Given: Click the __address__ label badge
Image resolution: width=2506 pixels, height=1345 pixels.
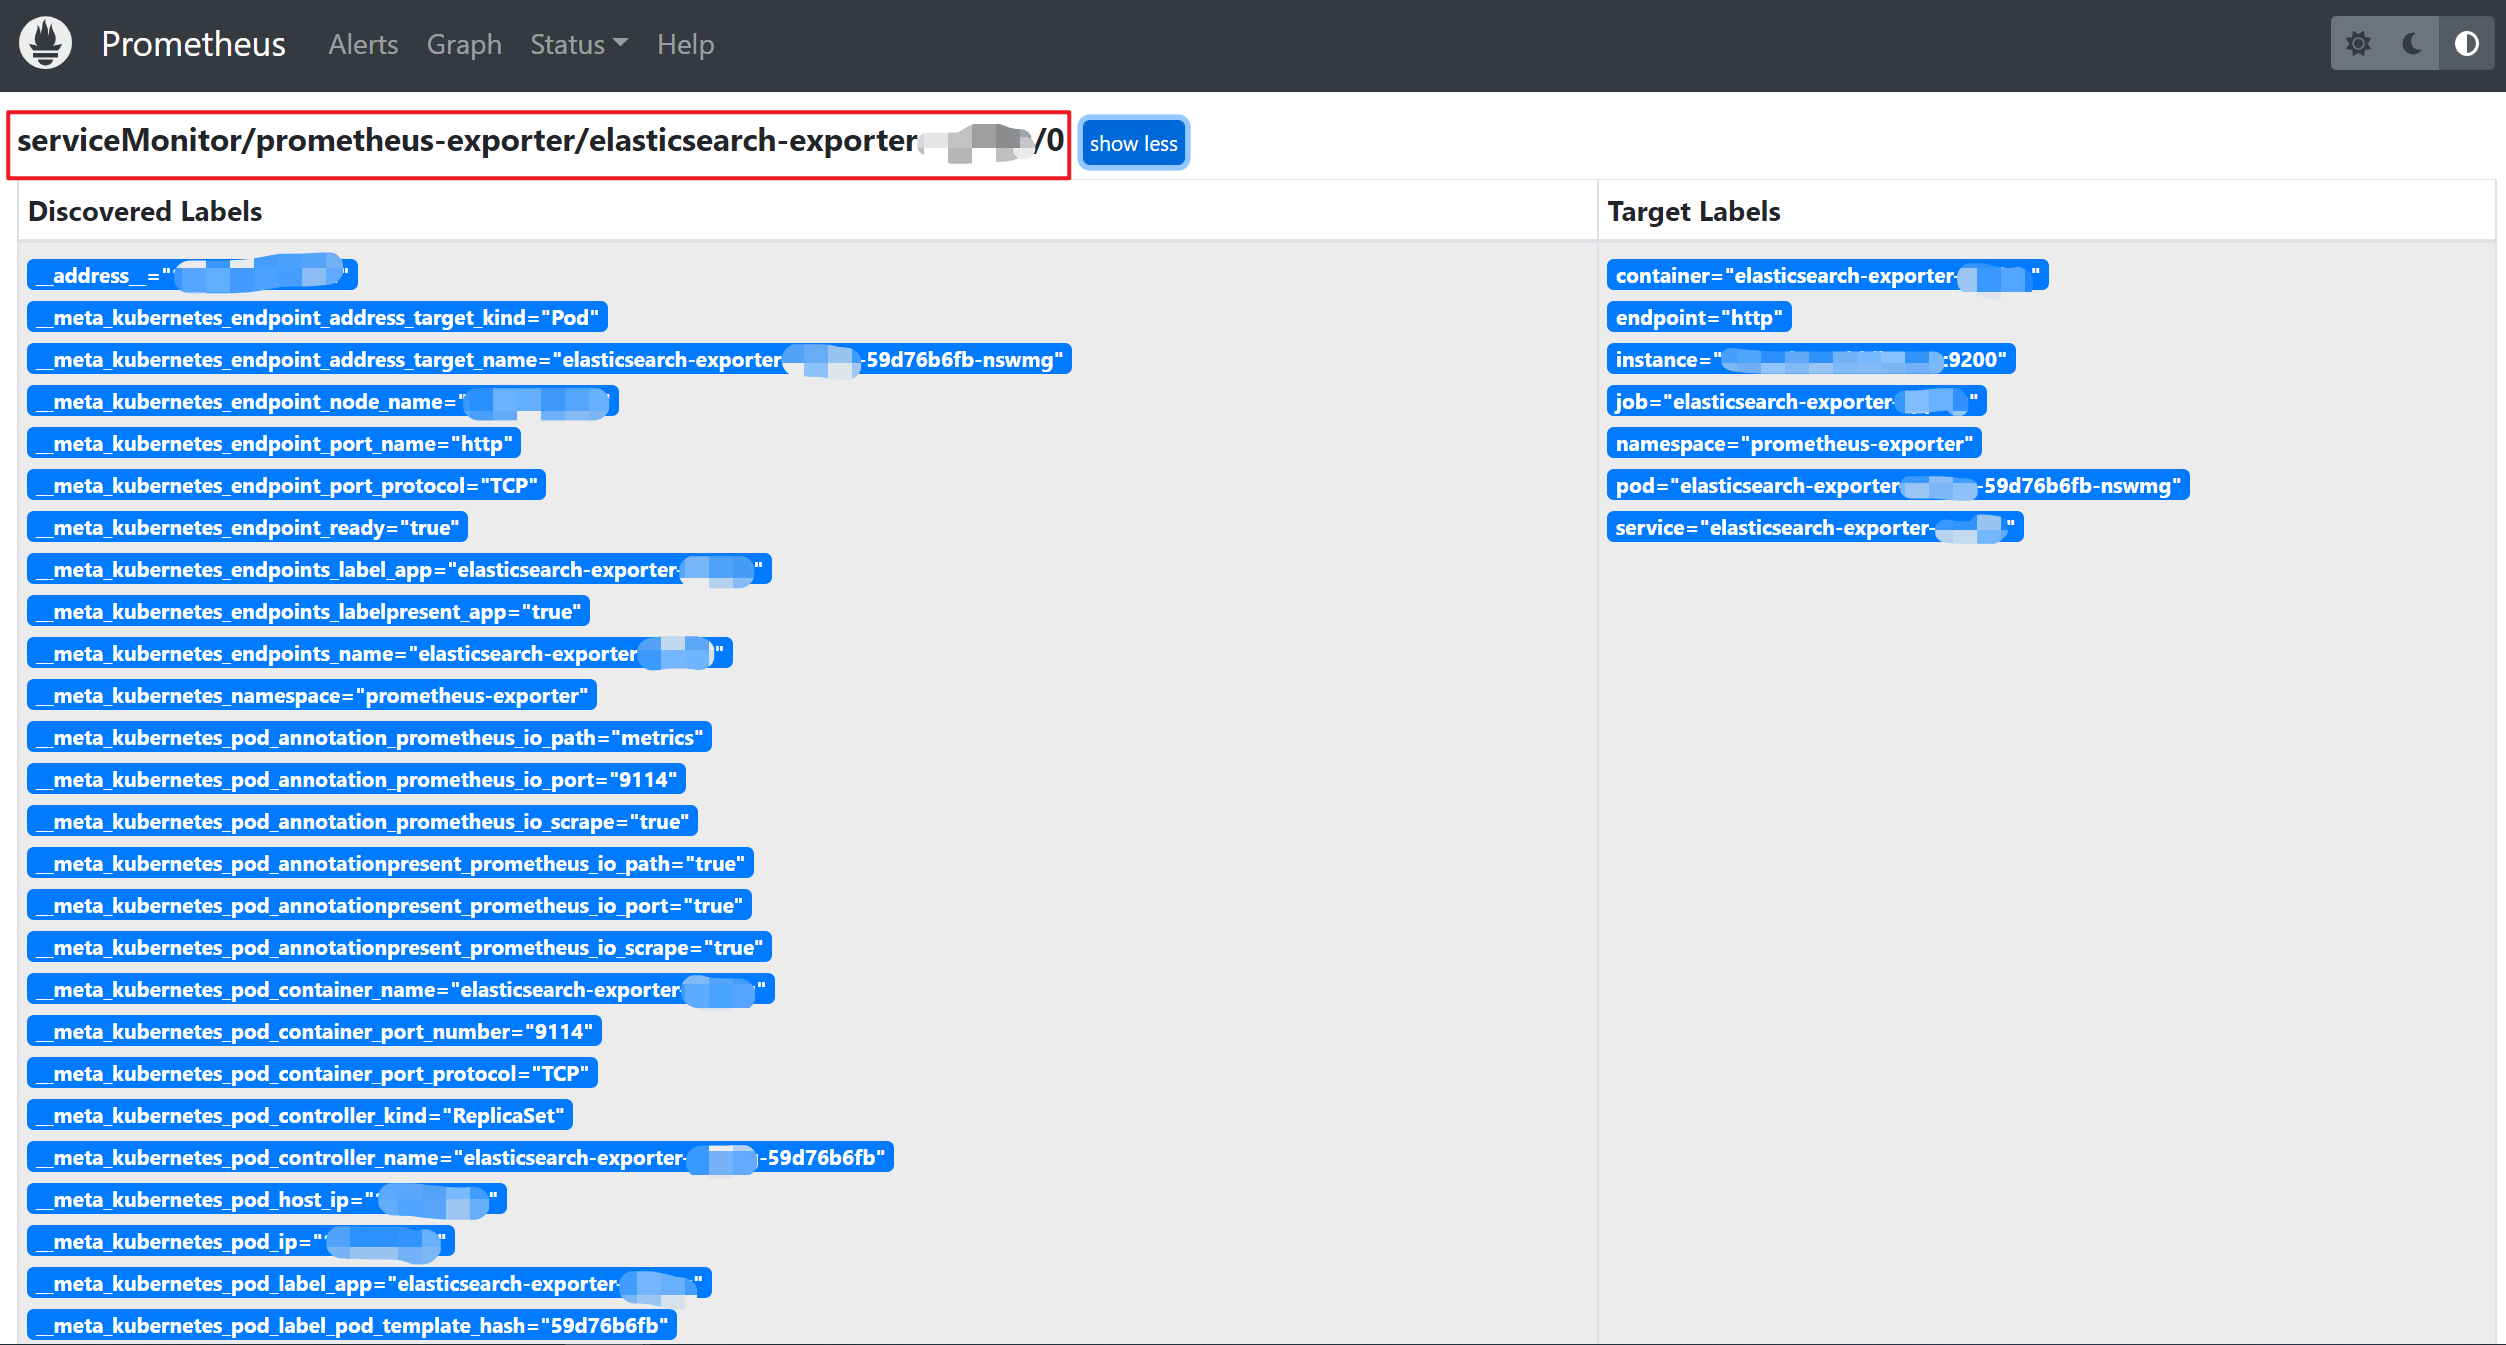Looking at the screenshot, I should point(192,275).
